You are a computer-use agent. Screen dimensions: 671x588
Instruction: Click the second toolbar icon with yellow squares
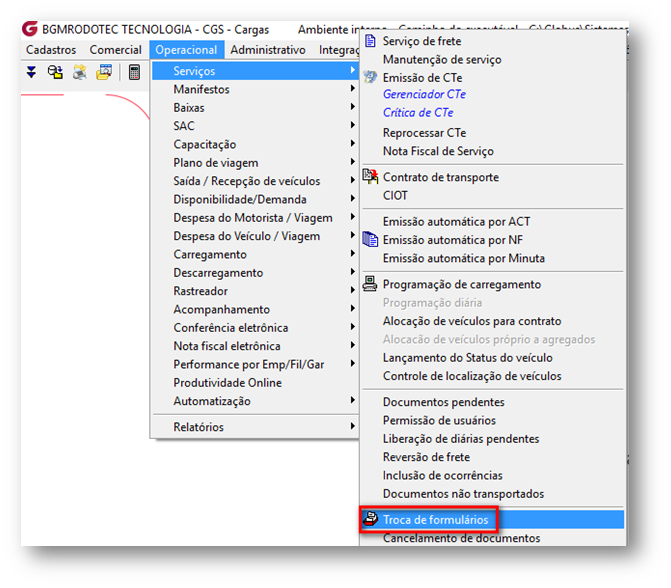tap(55, 72)
